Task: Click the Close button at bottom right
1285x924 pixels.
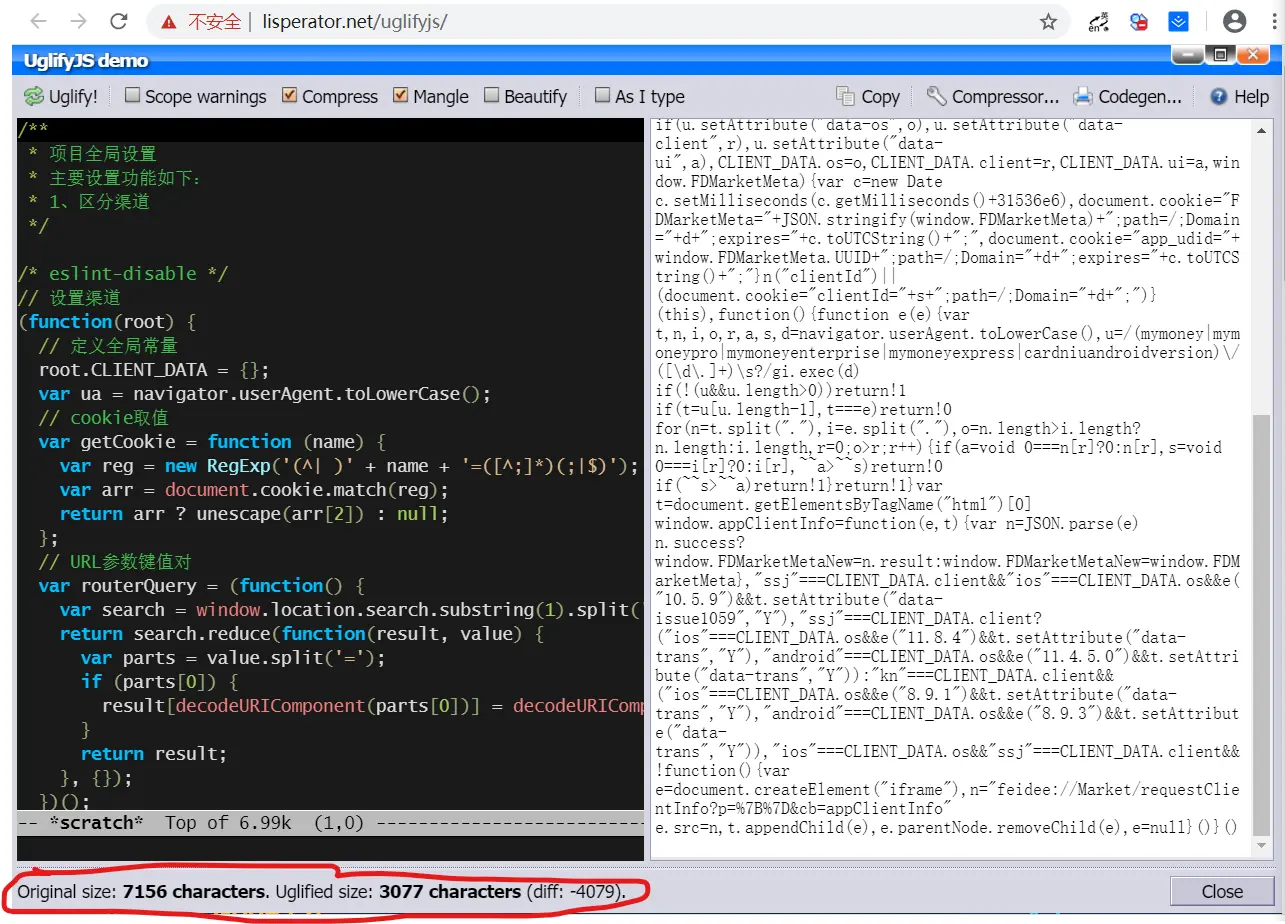Action: pos(1222,891)
